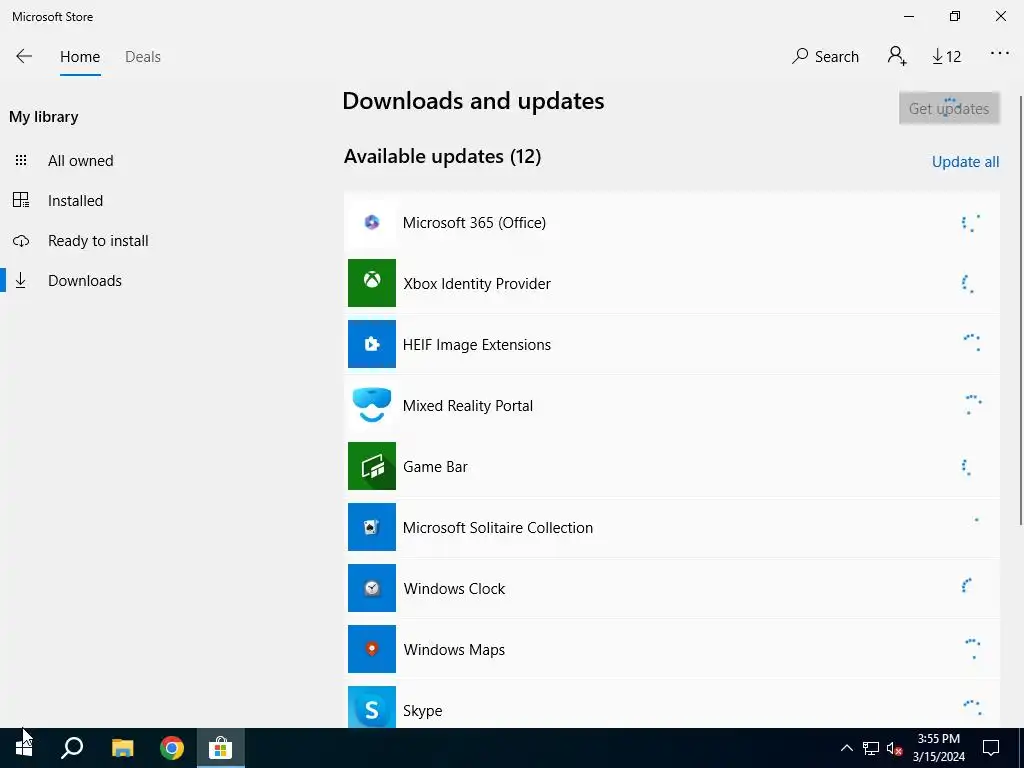Open the Mixed Reality Portal name

468,406
